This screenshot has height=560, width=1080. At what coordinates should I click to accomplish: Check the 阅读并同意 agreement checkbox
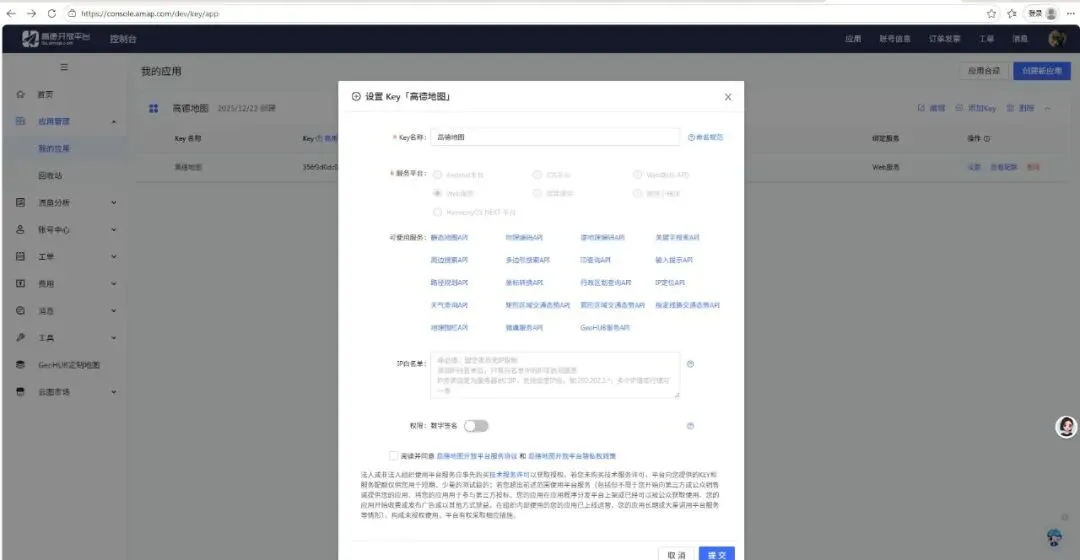click(393, 455)
